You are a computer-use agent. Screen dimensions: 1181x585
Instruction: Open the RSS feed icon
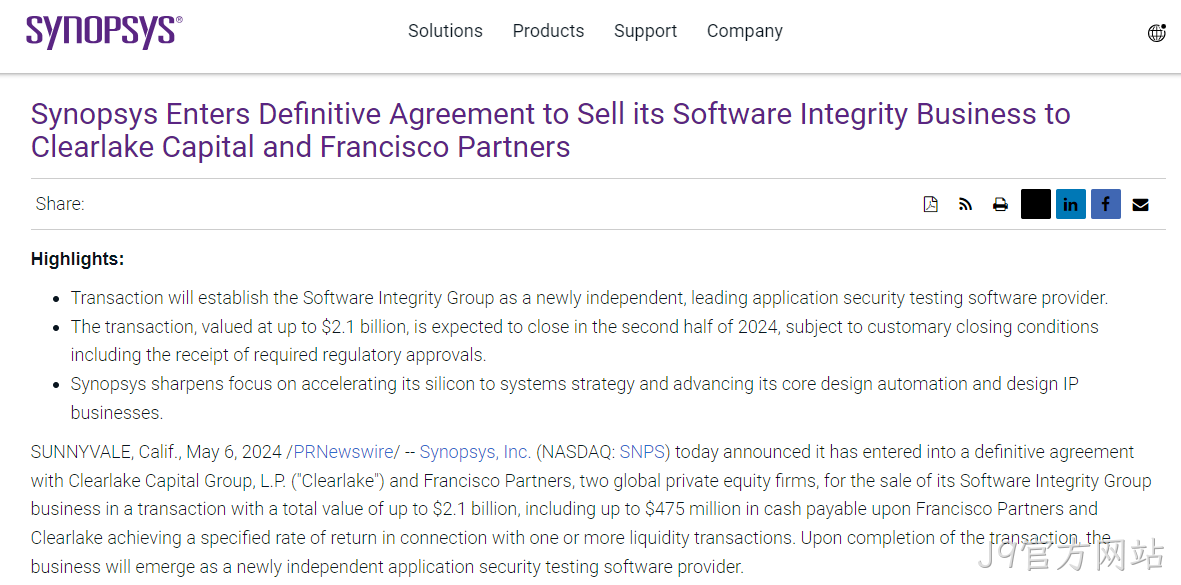pyautogui.click(x=966, y=204)
